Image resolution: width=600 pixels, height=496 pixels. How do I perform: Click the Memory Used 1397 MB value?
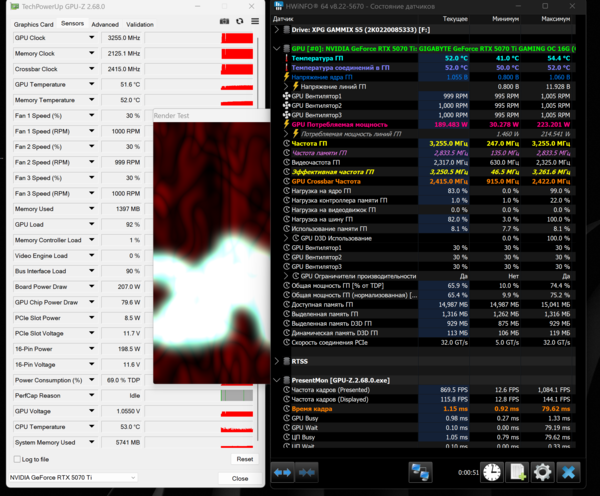pyautogui.click(x=121, y=209)
